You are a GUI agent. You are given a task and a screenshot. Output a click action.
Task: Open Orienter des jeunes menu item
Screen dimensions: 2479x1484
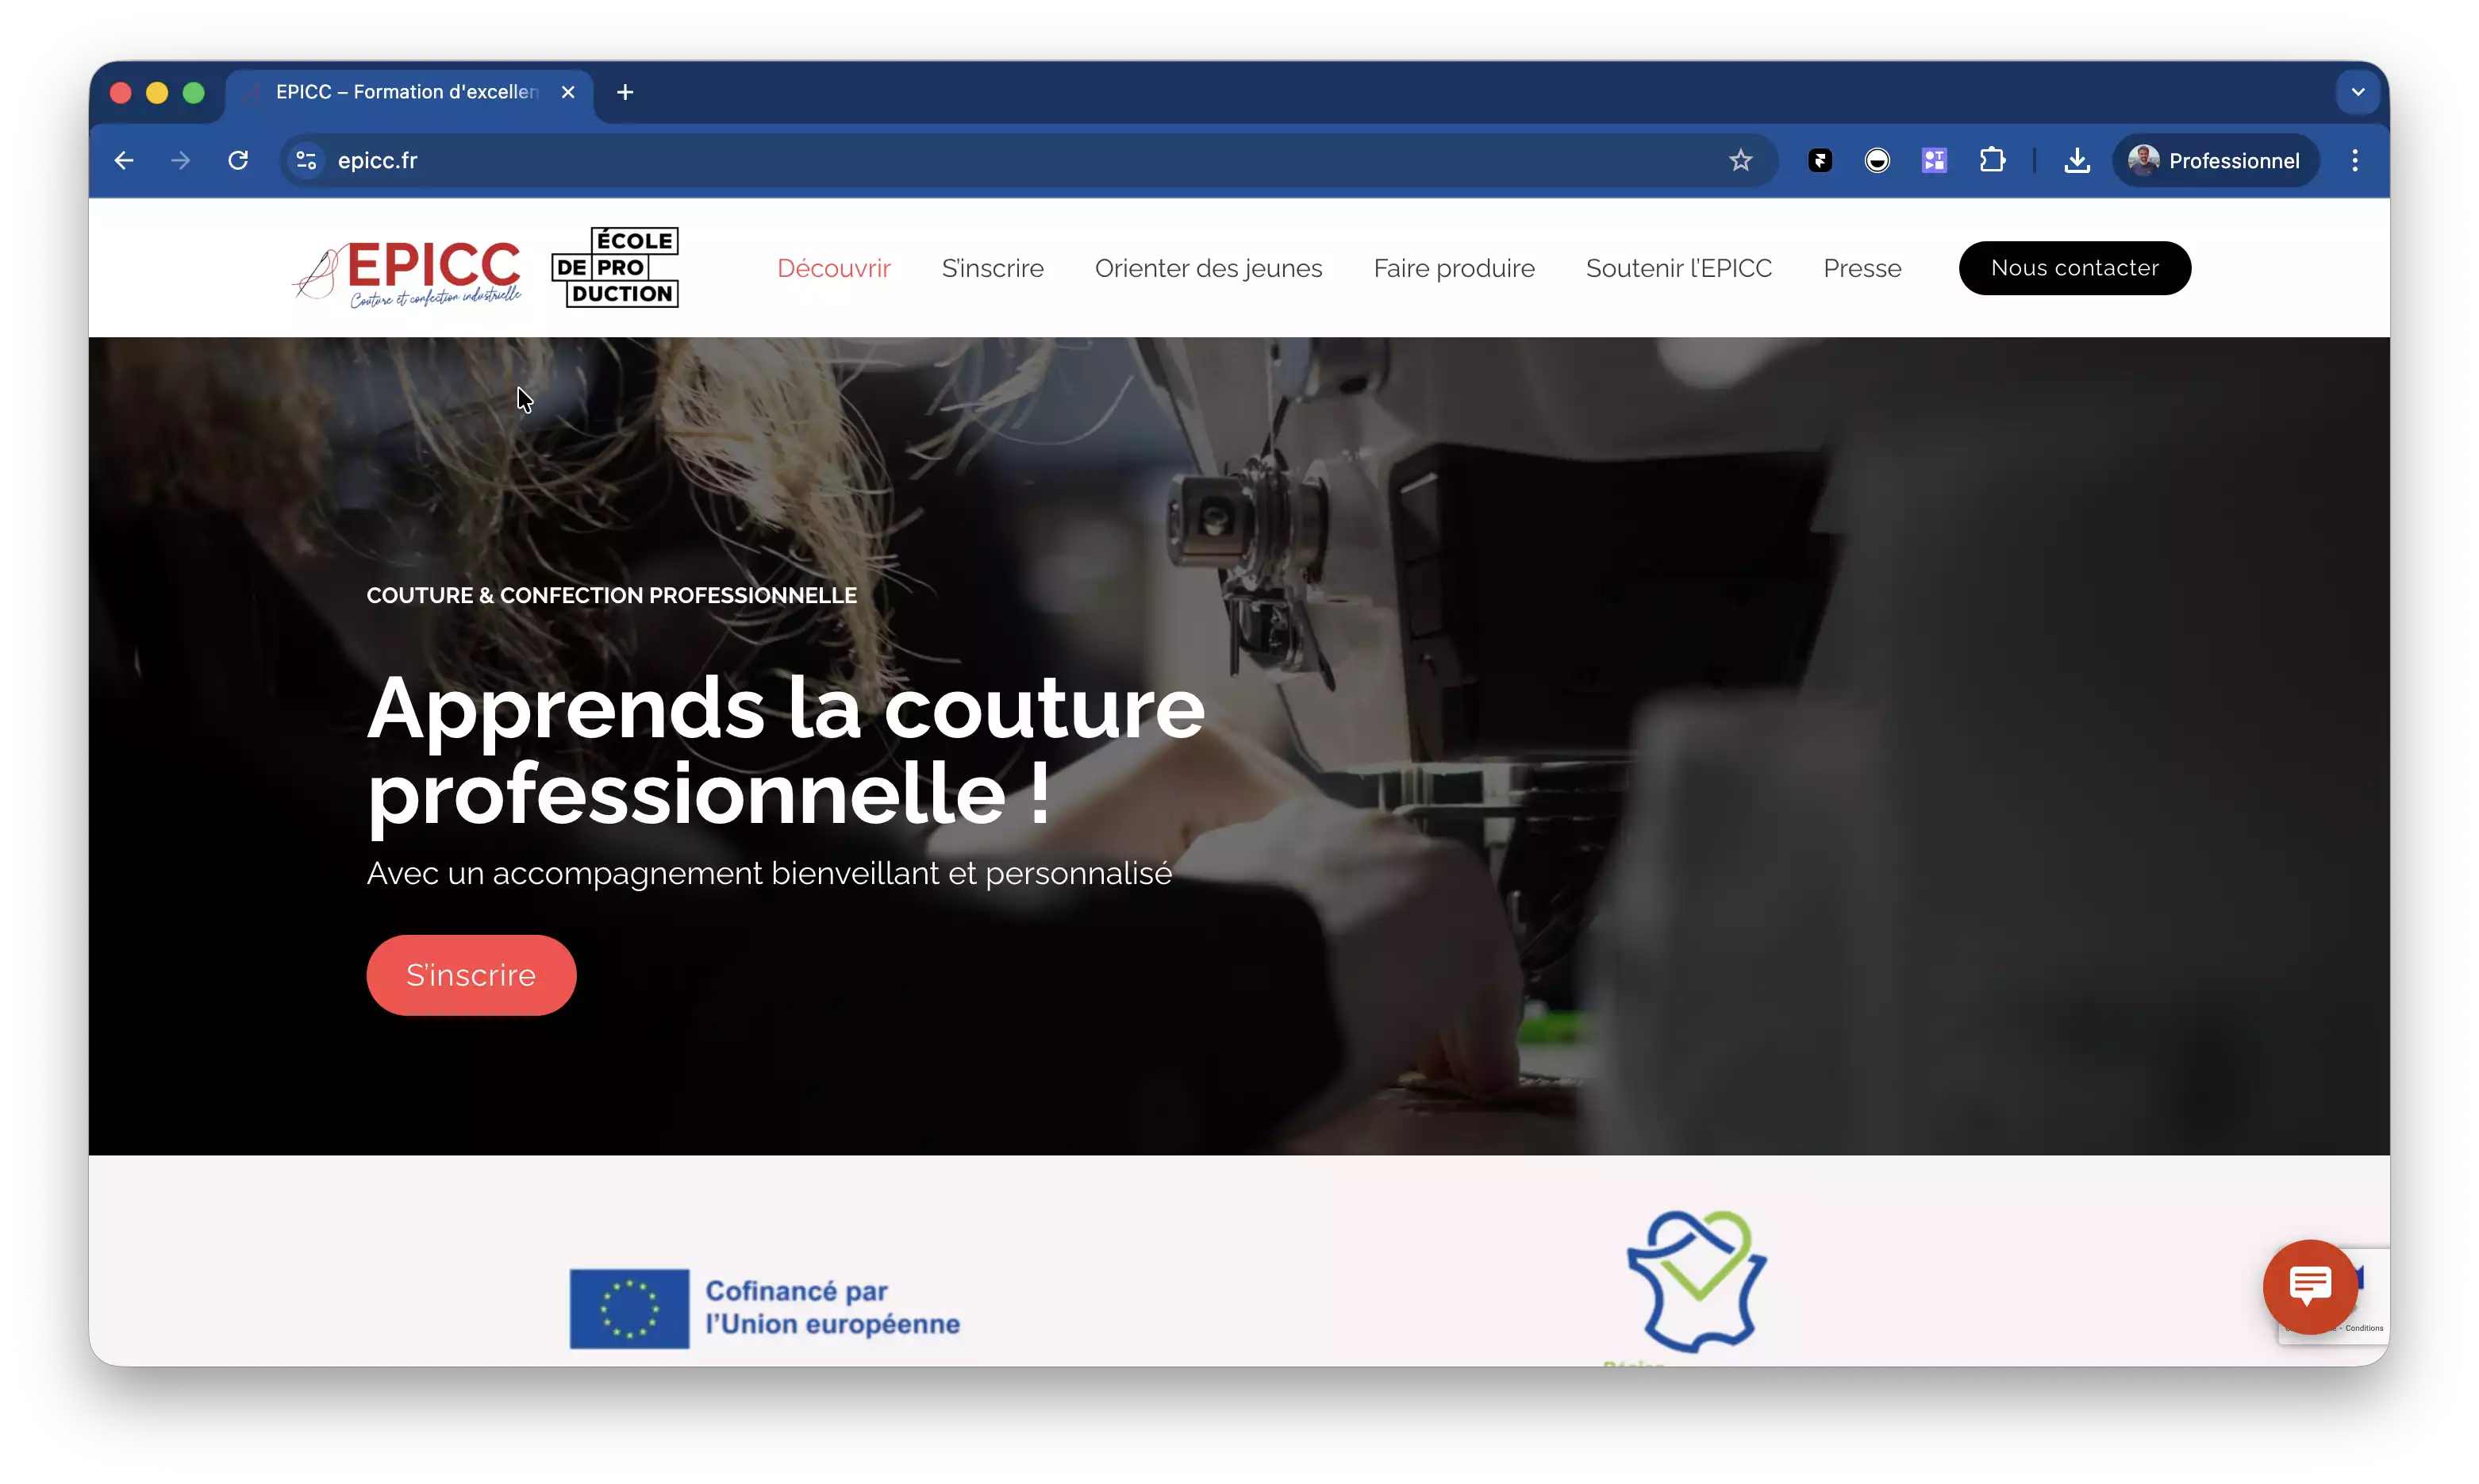(x=1208, y=268)
